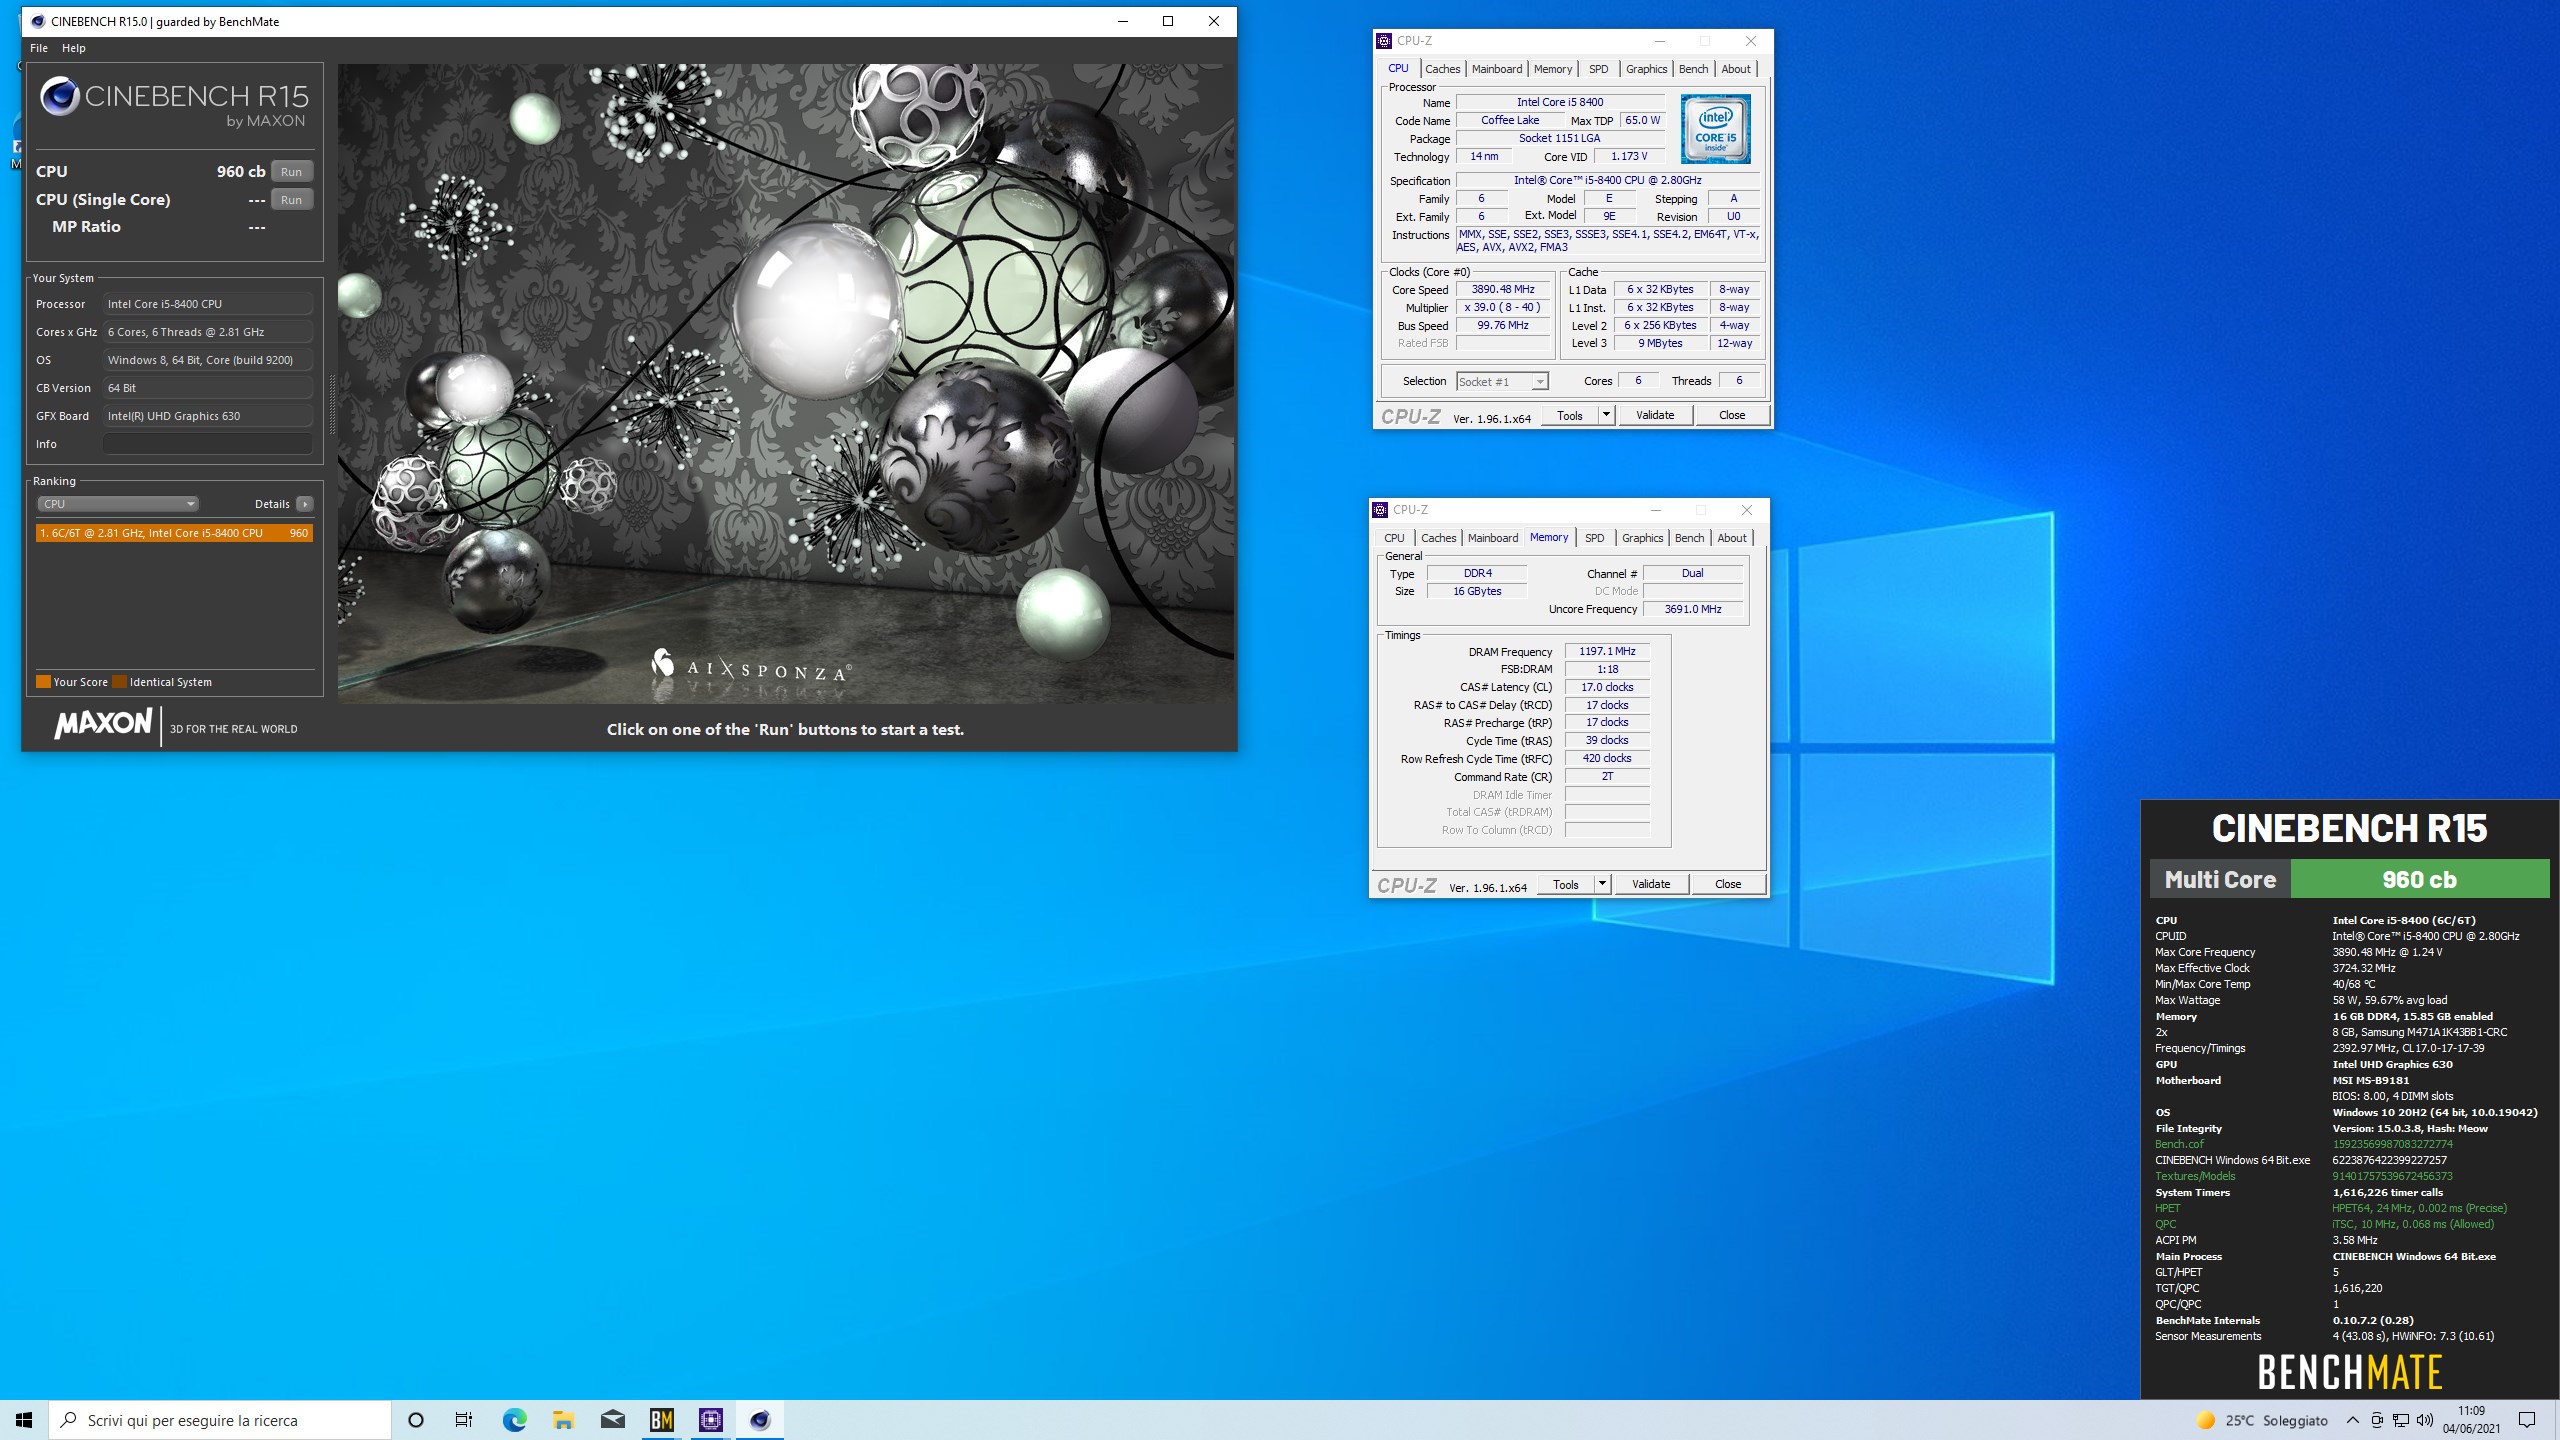The width and height of the screenshot is (2560, 1440).
Task: Open Mainboard tab in bottom CPU-Z window
Action: (x=1492, y=538)
